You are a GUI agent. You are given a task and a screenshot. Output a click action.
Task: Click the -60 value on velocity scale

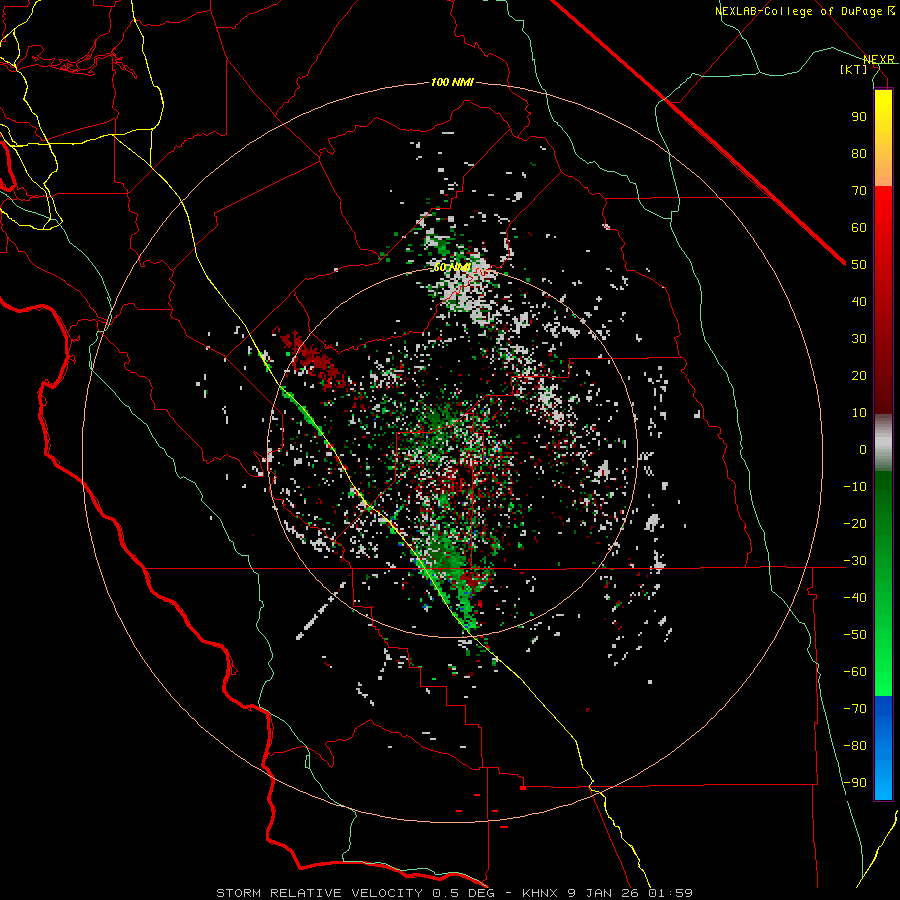tap(855, 672)
